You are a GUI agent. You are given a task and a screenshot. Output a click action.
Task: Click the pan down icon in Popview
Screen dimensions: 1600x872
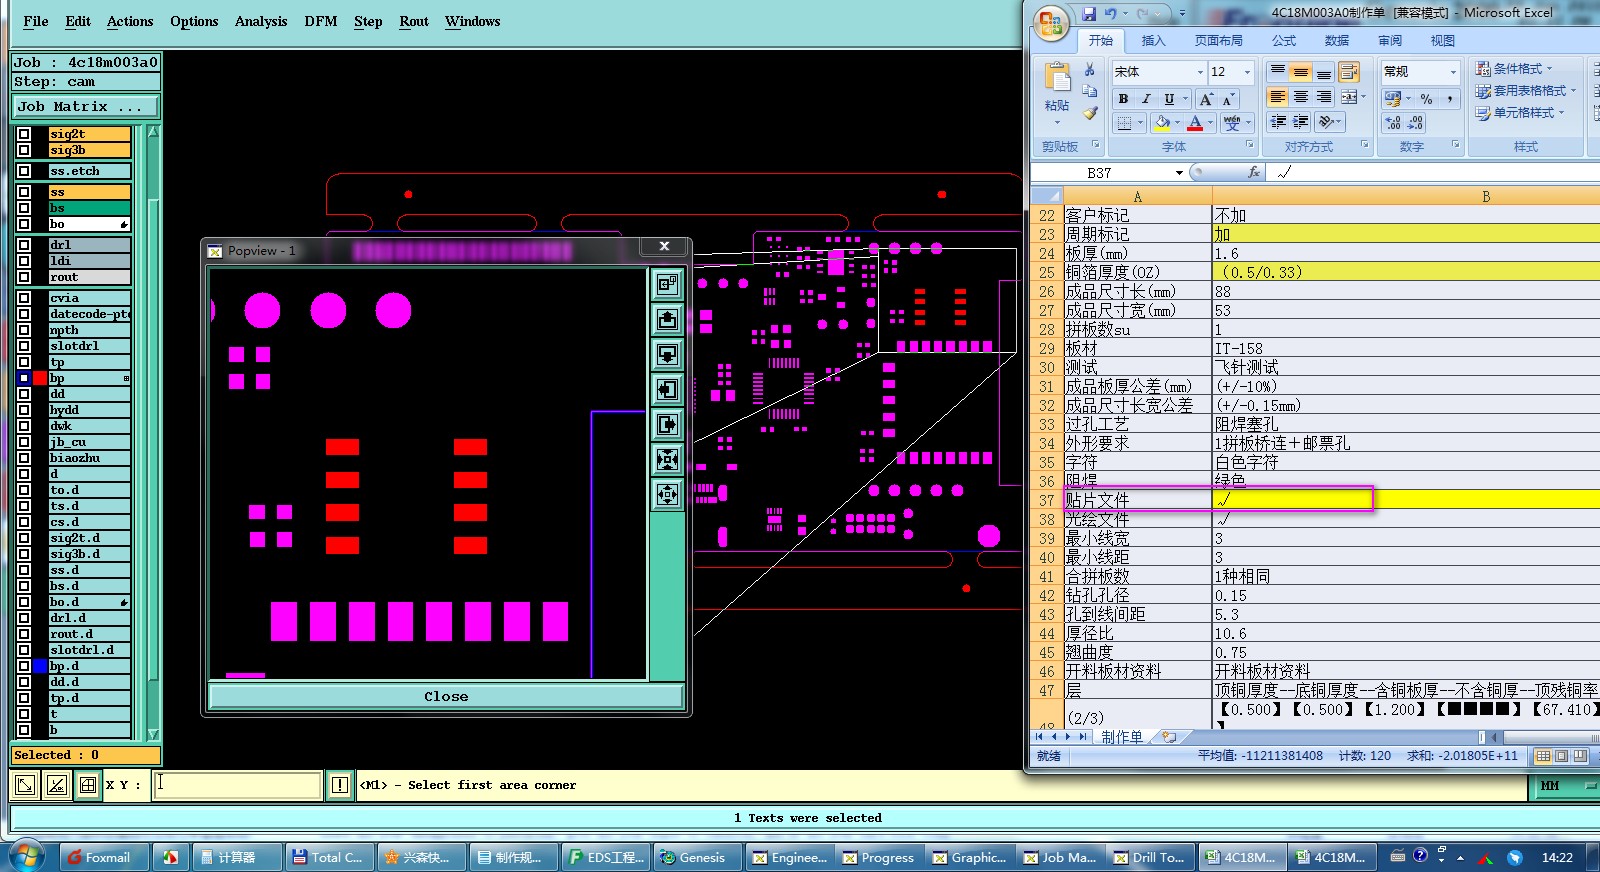(x=667, y=354)
